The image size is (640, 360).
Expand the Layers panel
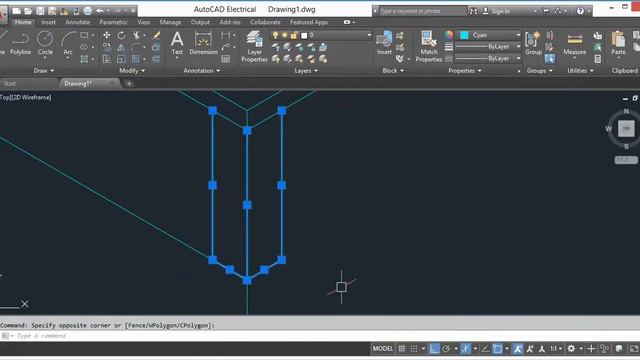coord(306,71)
